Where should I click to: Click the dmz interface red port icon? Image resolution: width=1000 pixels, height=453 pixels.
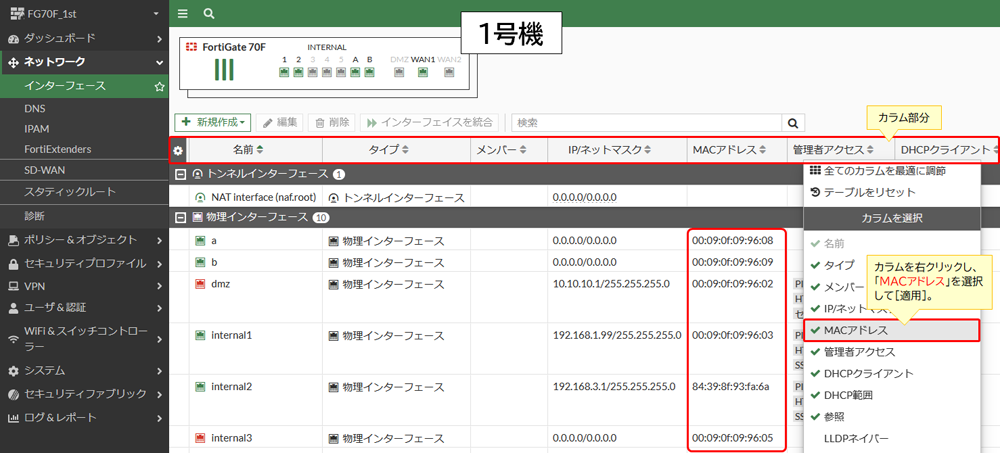tap(200, 284)
